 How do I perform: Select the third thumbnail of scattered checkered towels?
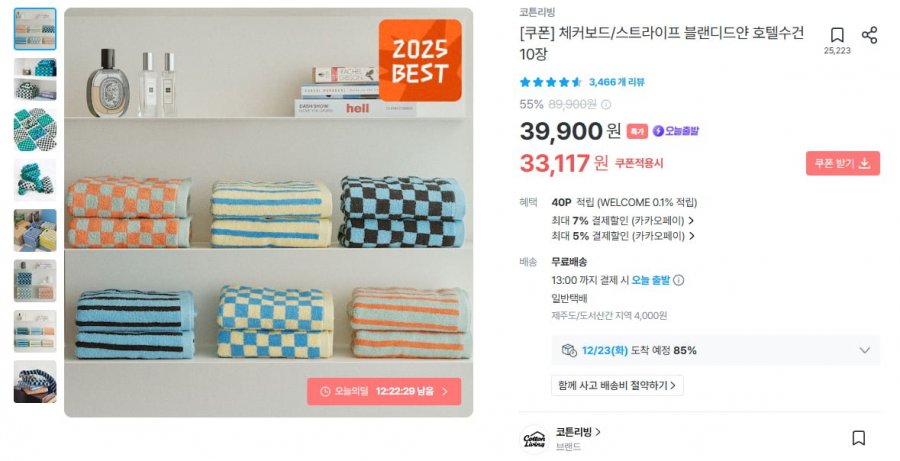point(35,130)
